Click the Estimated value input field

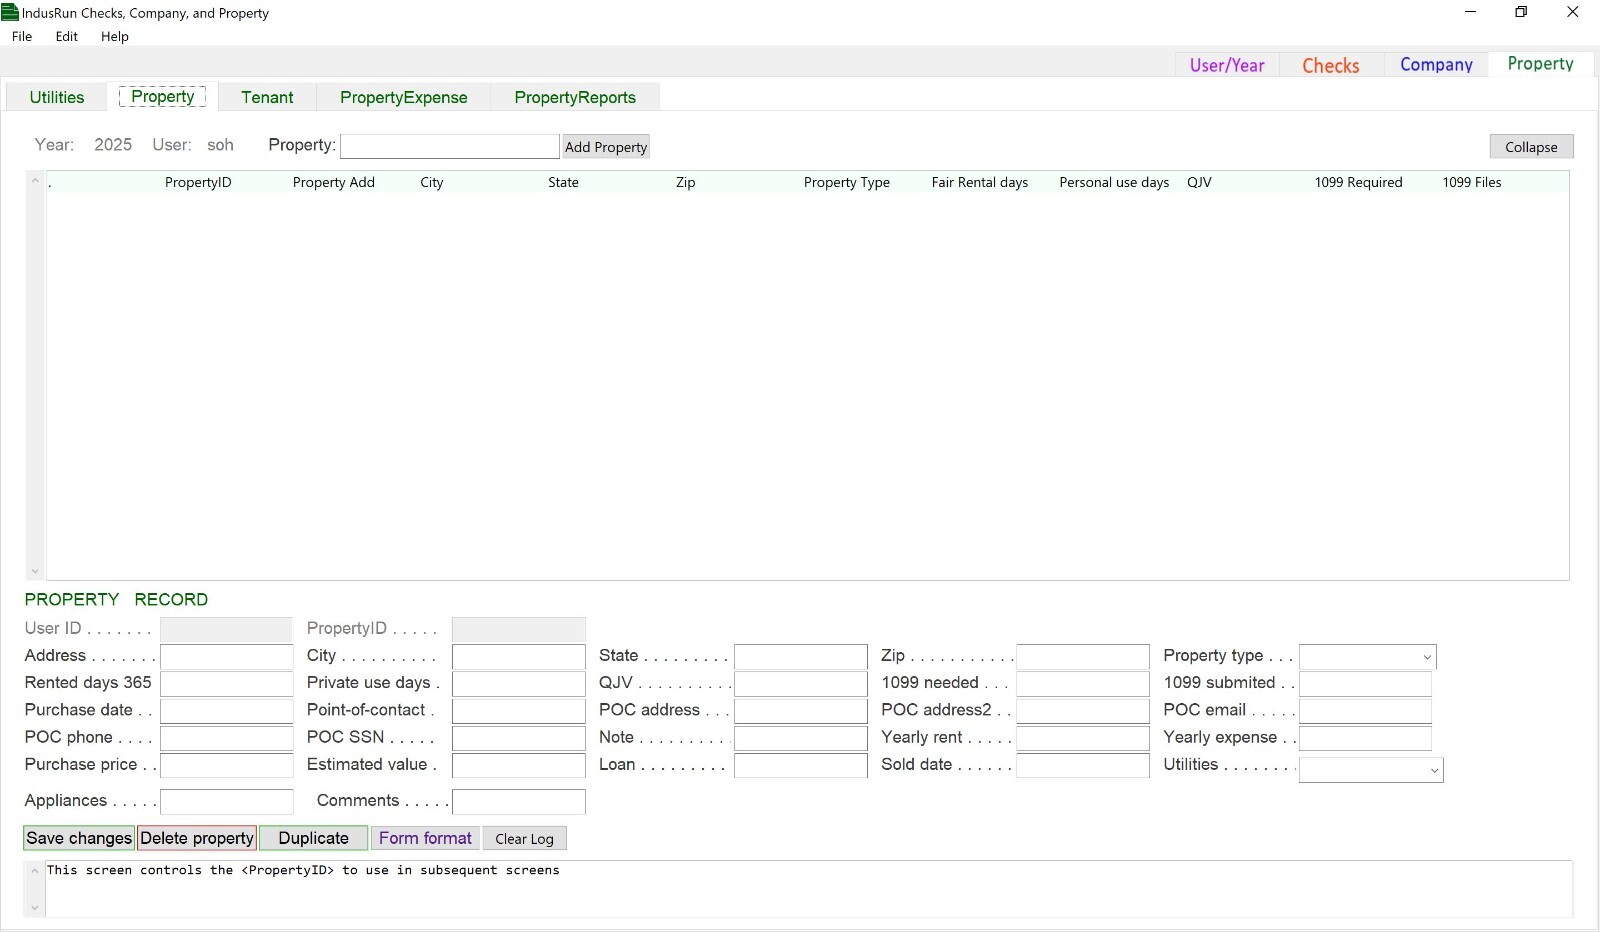(x=519, y=765)
